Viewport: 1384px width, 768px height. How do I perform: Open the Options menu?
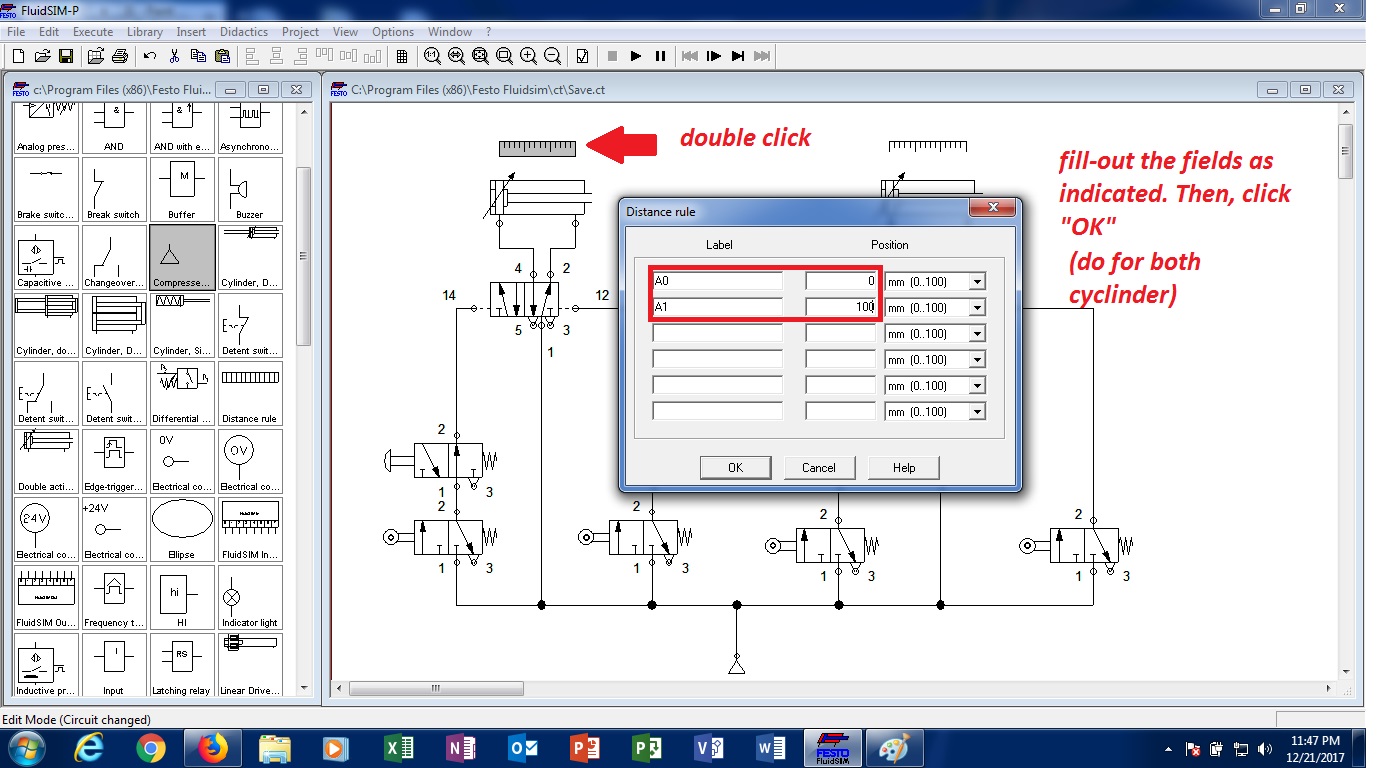[x=393, y=32]
